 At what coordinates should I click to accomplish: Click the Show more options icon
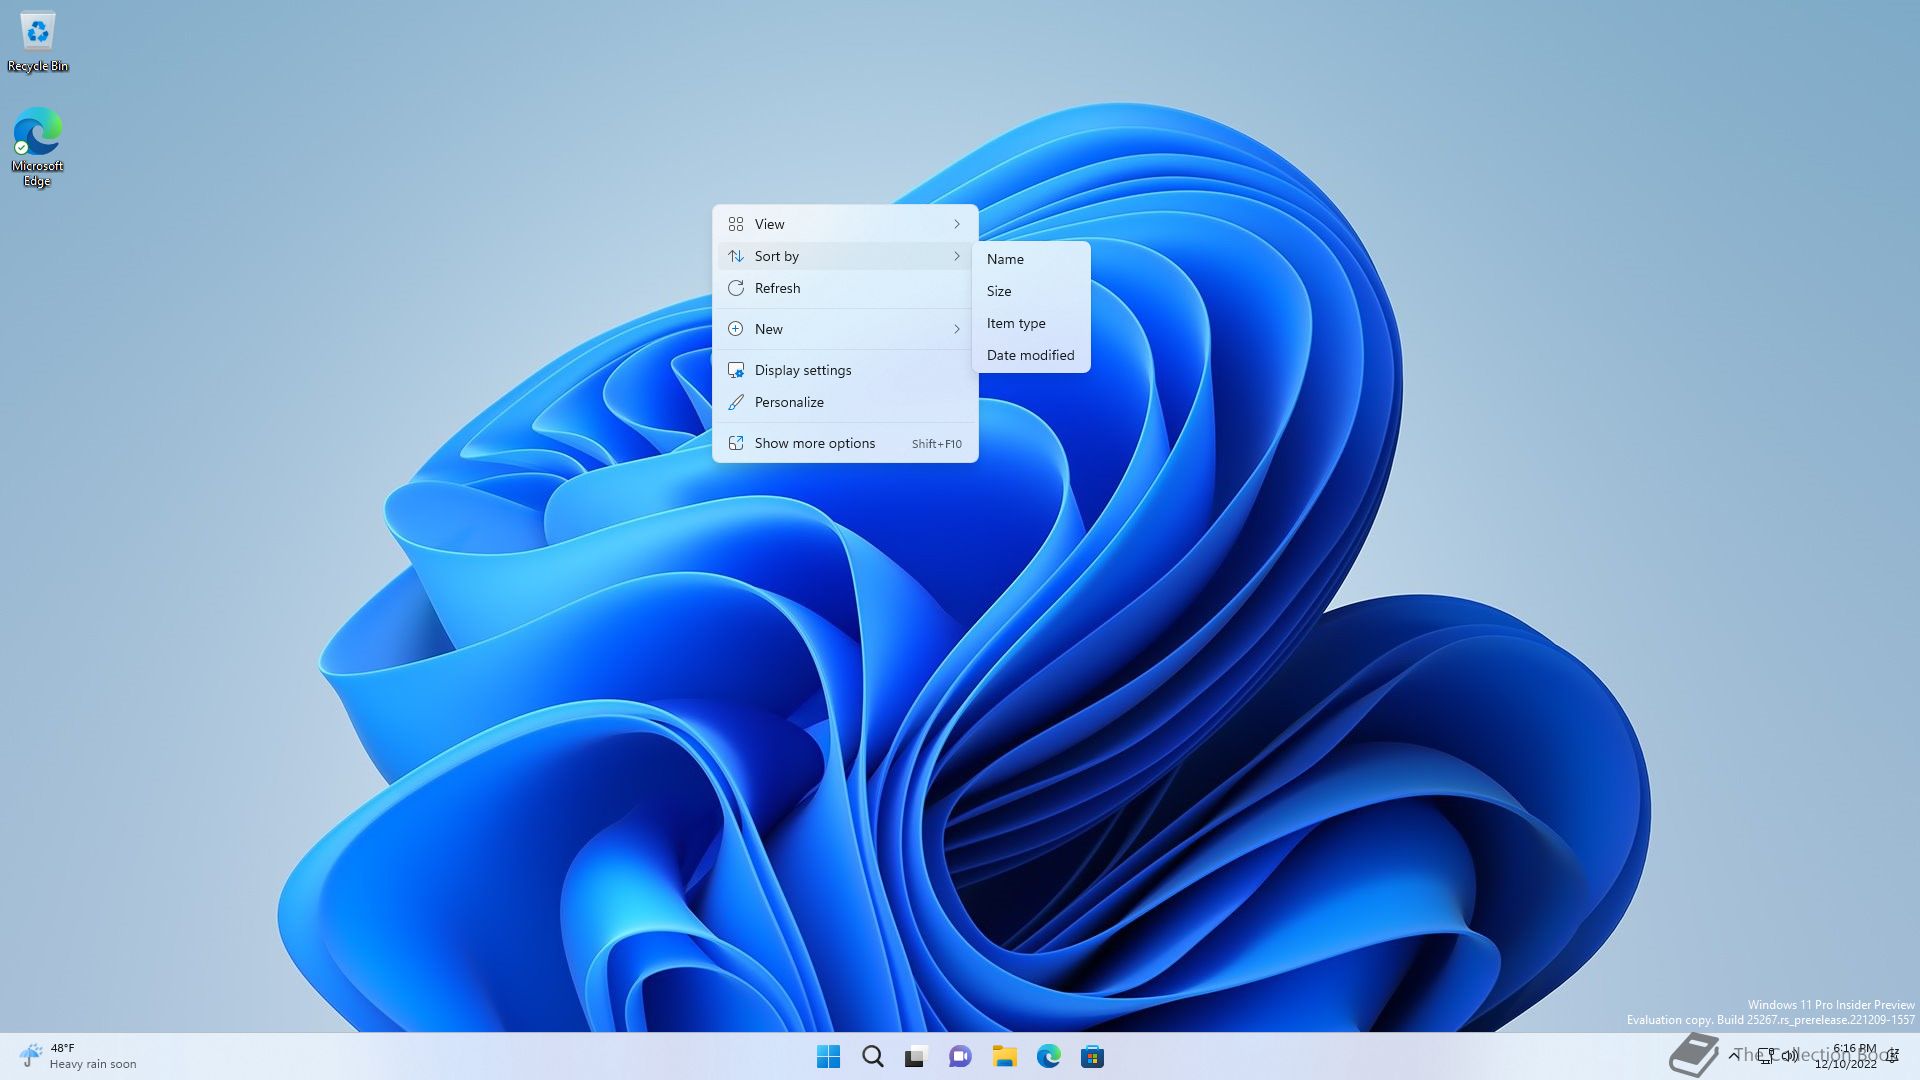[736, 443]
